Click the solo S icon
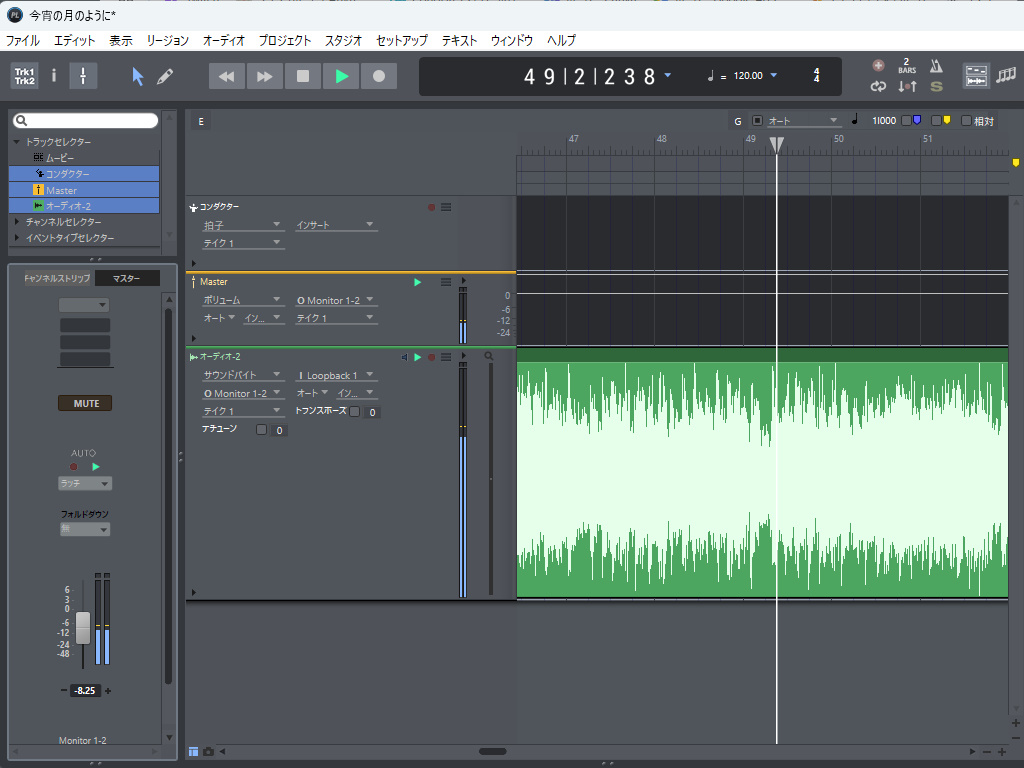Viewport: 1024px width, 768px height. [936, 87]
